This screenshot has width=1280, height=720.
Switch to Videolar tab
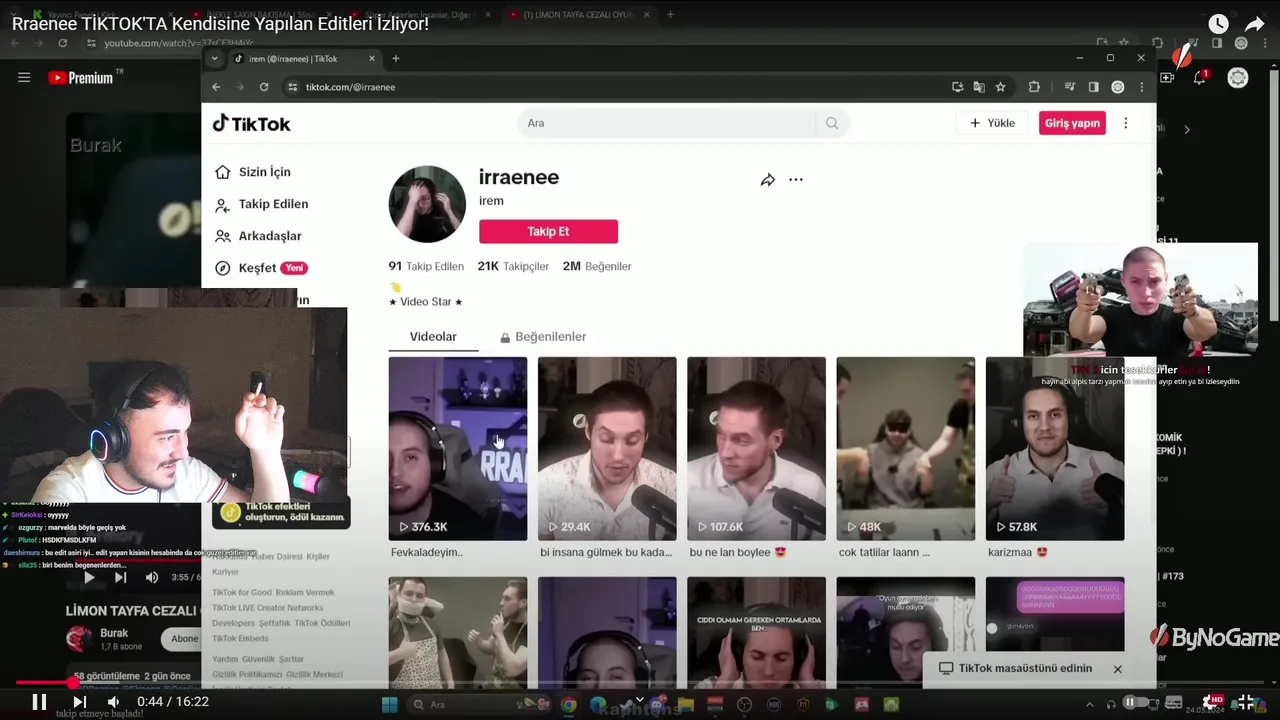[x=433, y=337]
